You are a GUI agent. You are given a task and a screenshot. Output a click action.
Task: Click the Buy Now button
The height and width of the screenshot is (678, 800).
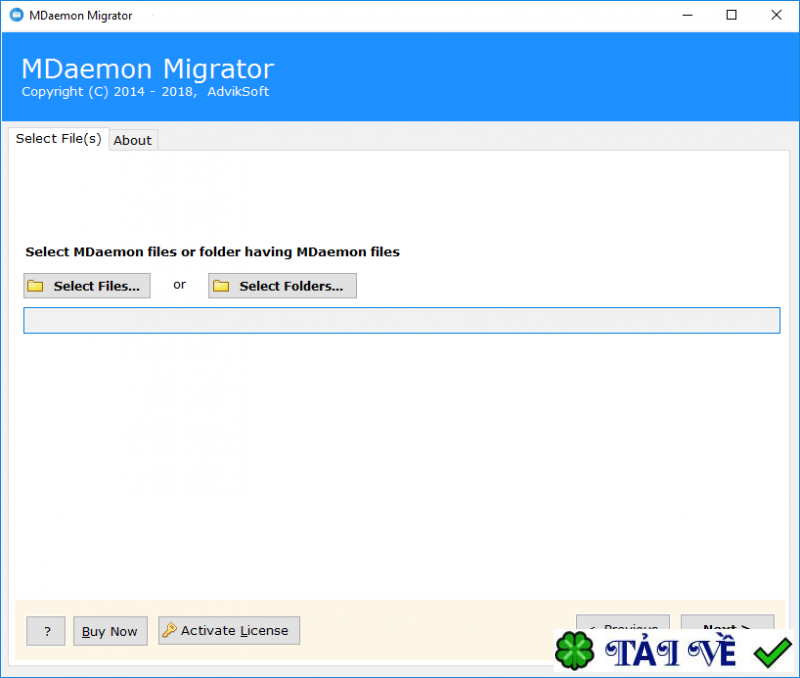click(110, 631)
